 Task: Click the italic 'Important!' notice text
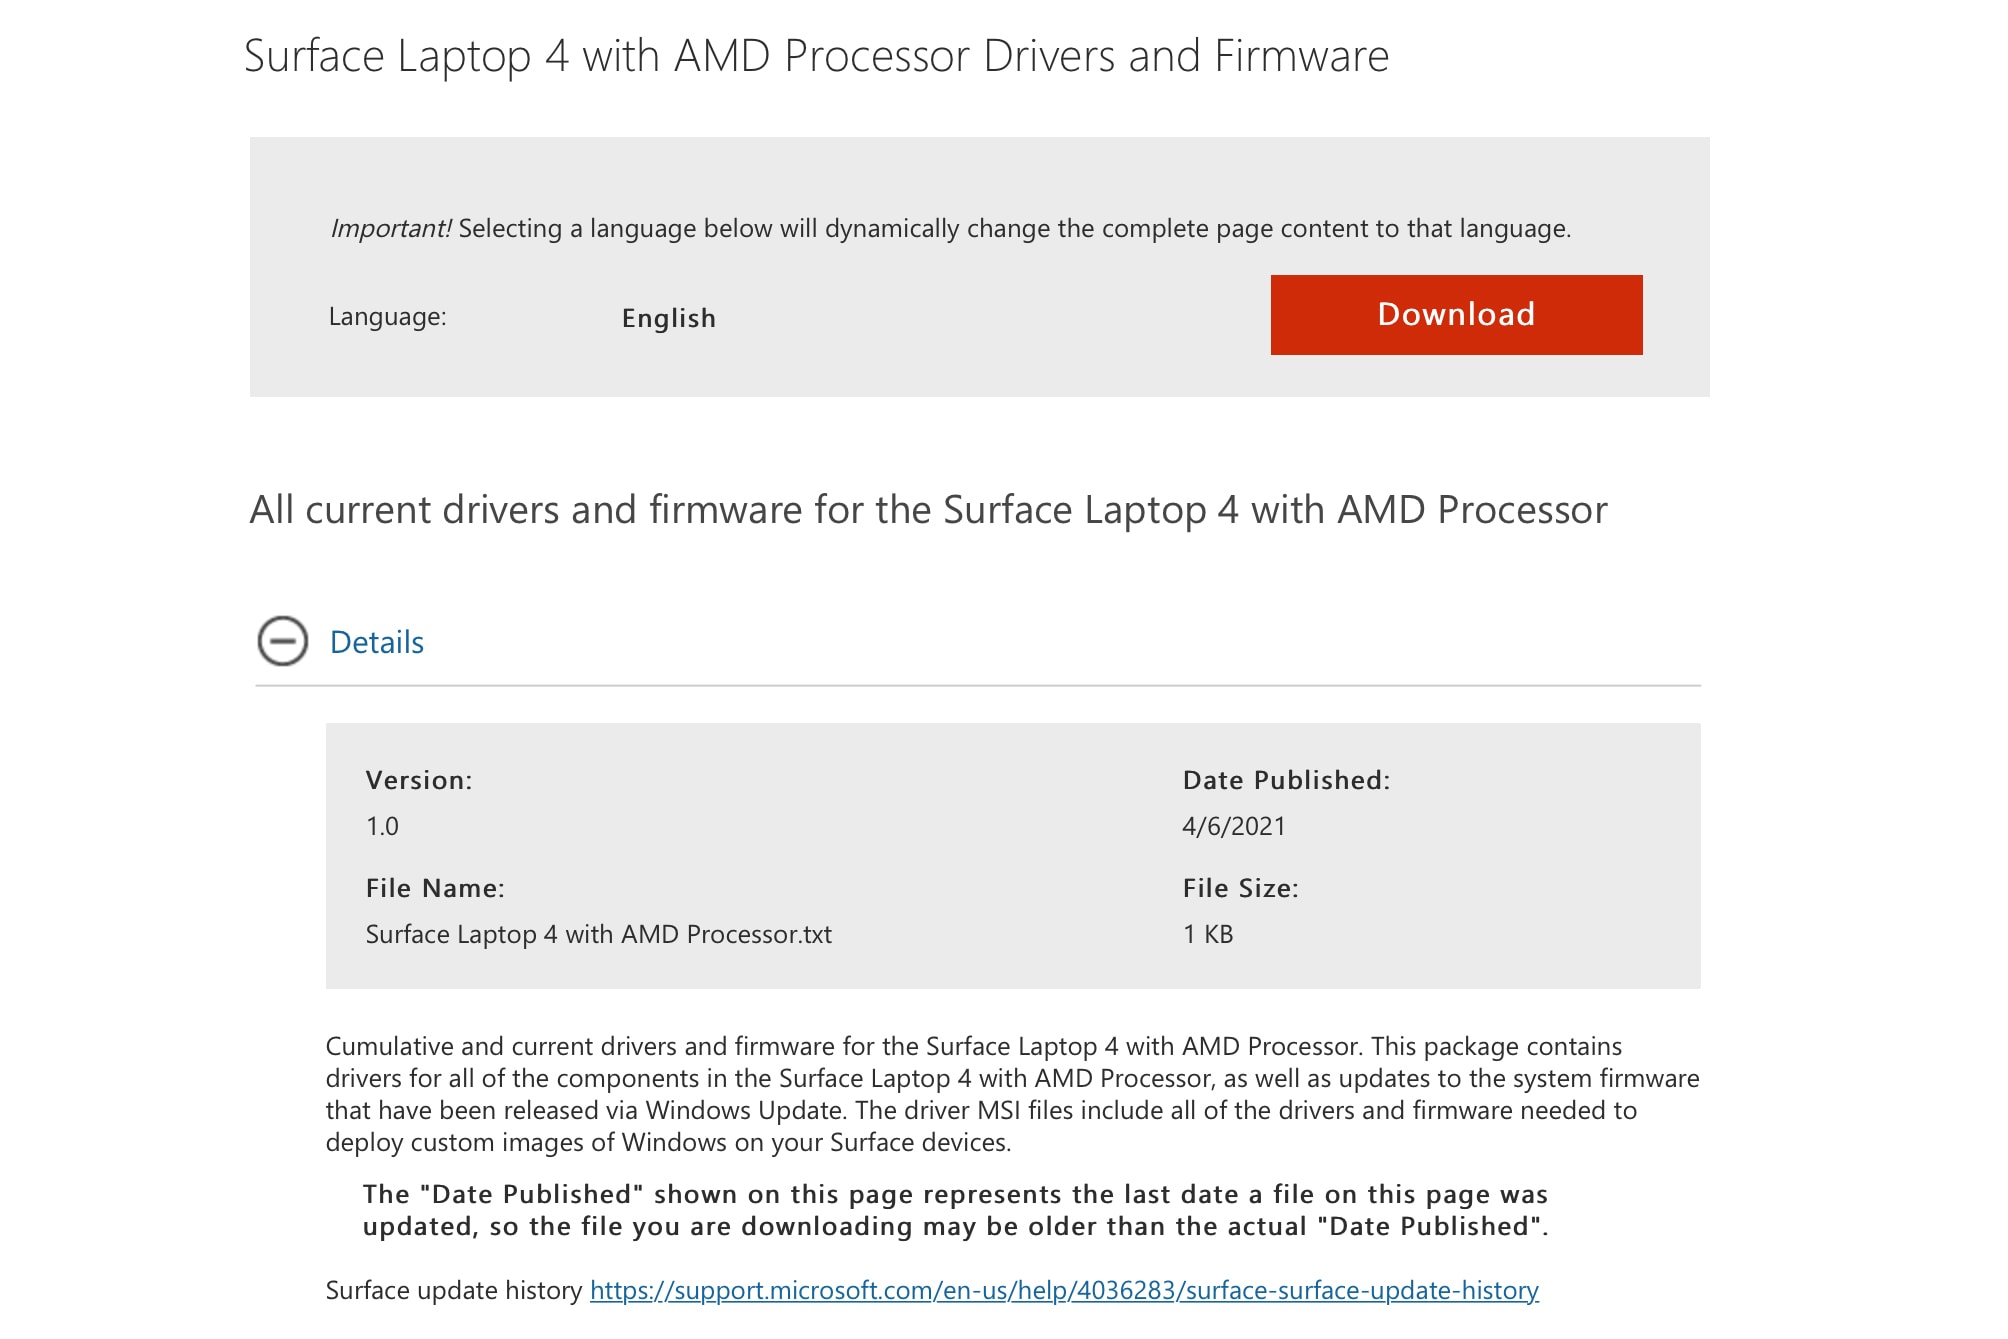tap(391, 228)
